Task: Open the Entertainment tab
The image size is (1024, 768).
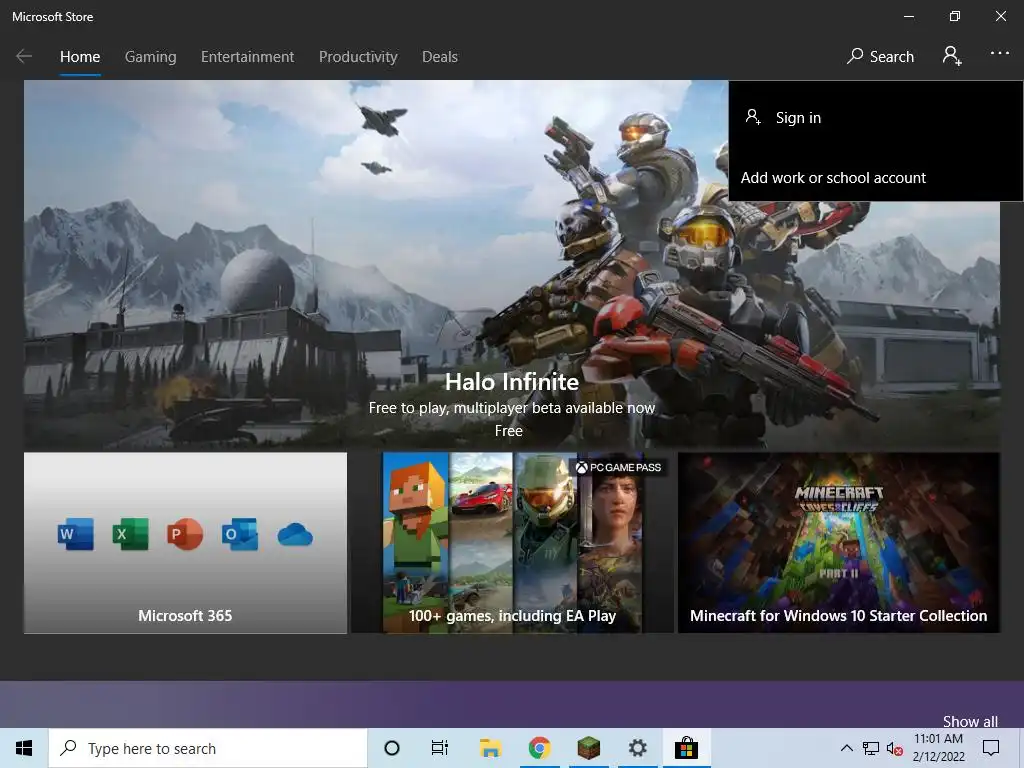Action: [248, 57]
